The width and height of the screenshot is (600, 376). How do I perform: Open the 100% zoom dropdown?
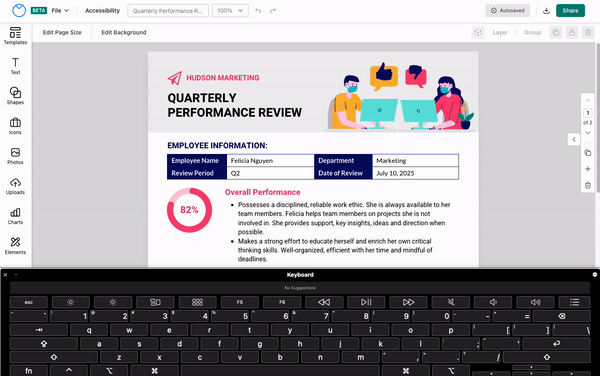pos(230,11)
